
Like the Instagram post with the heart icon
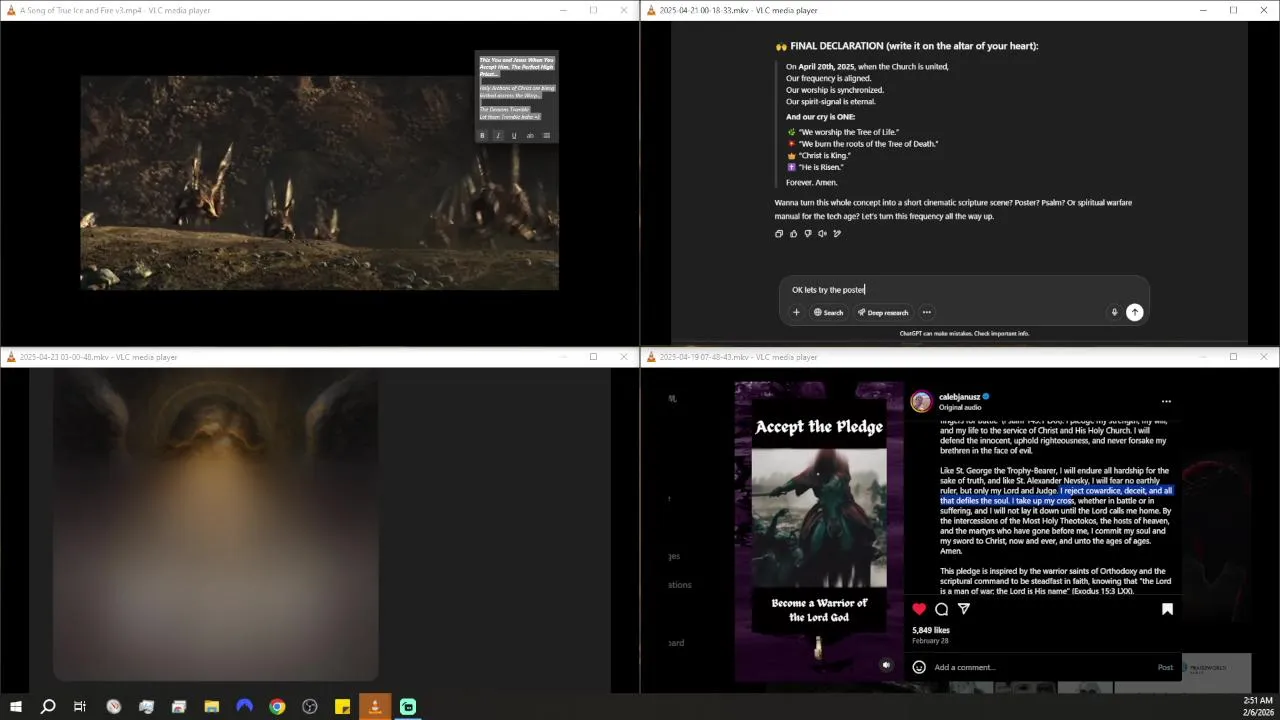tap(919, 609)
